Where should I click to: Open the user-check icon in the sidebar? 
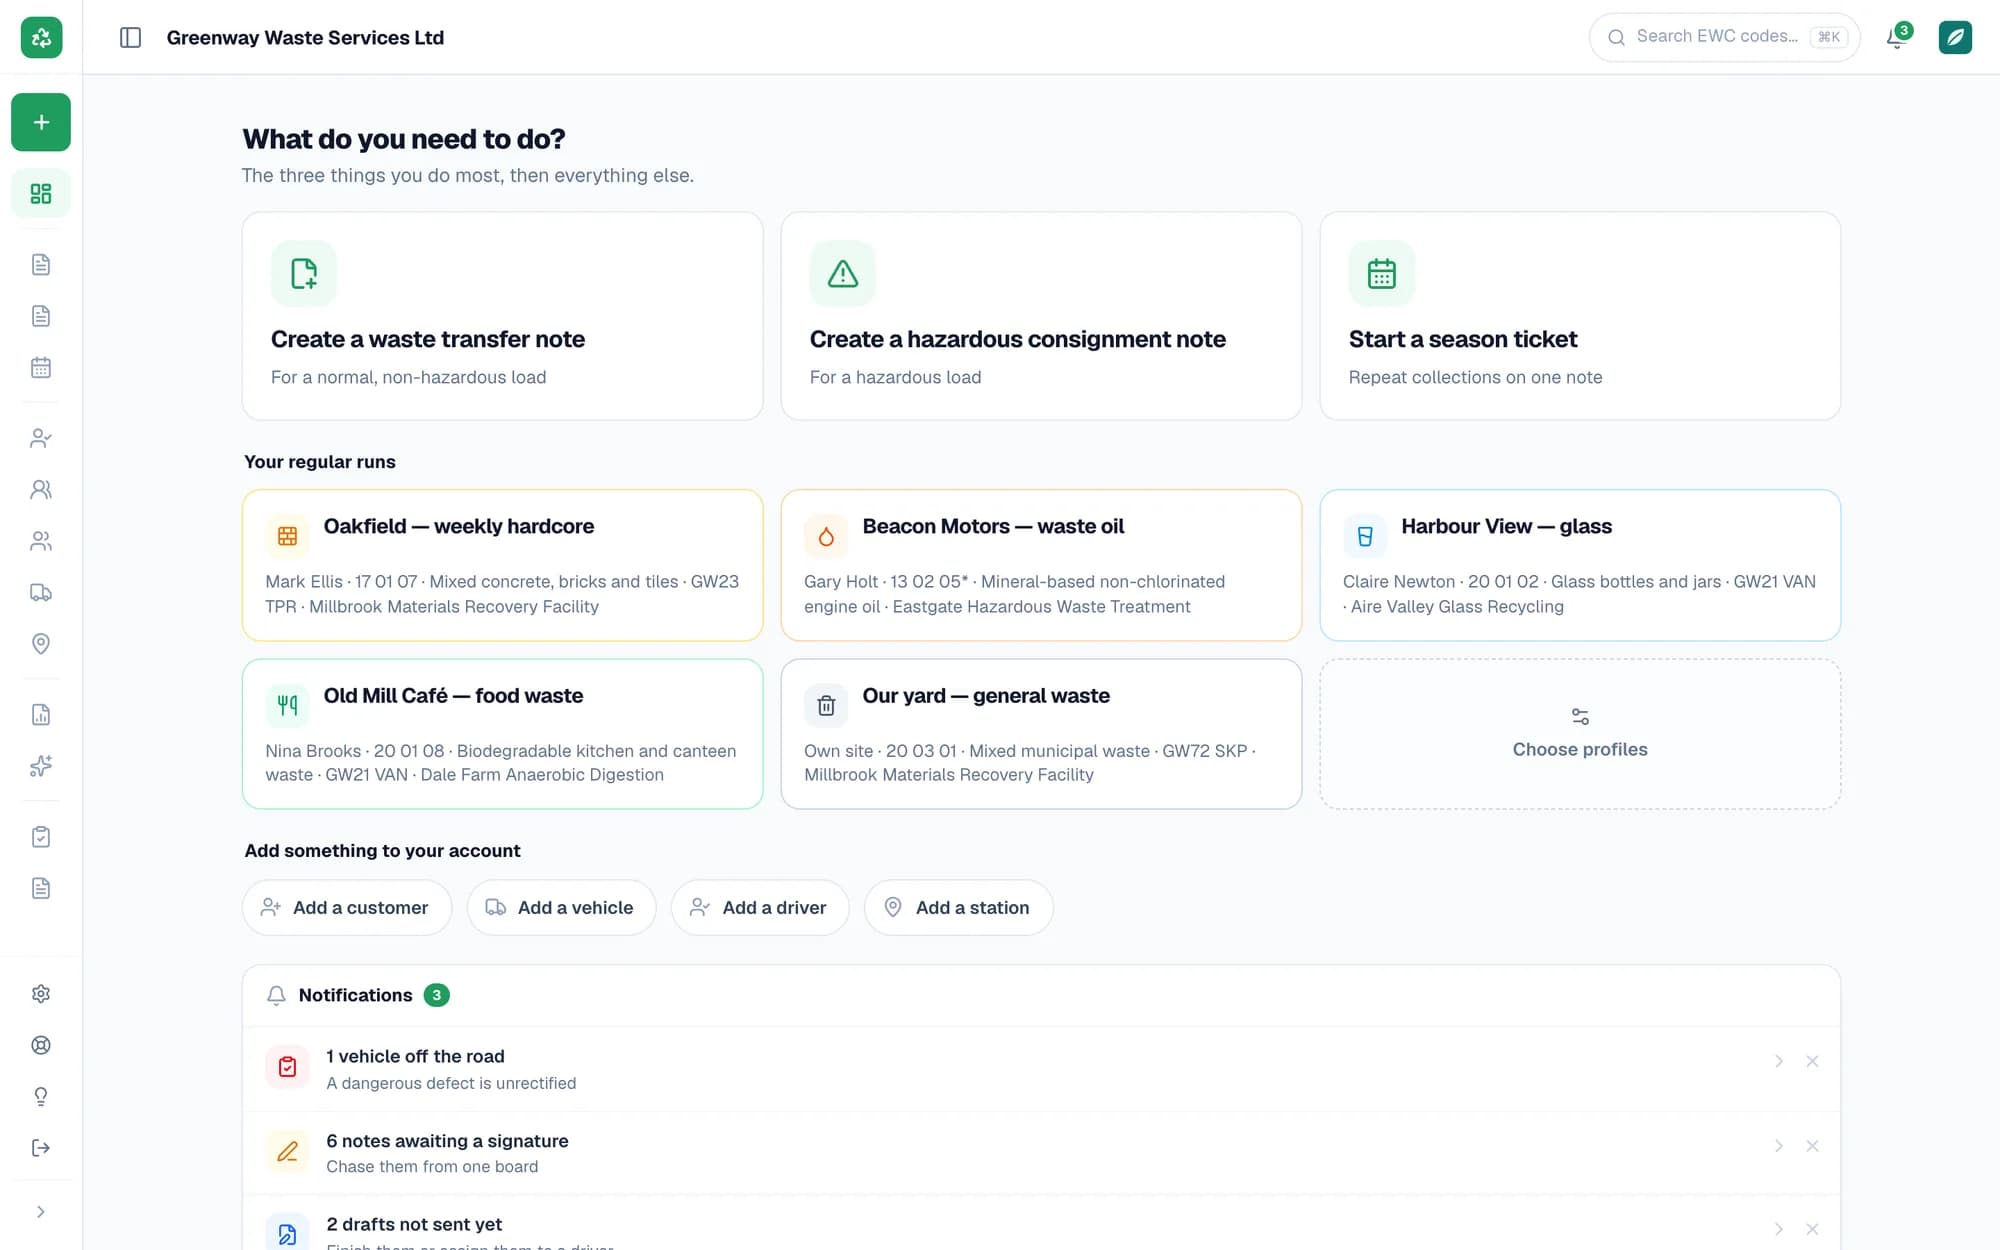pos(41,438)
